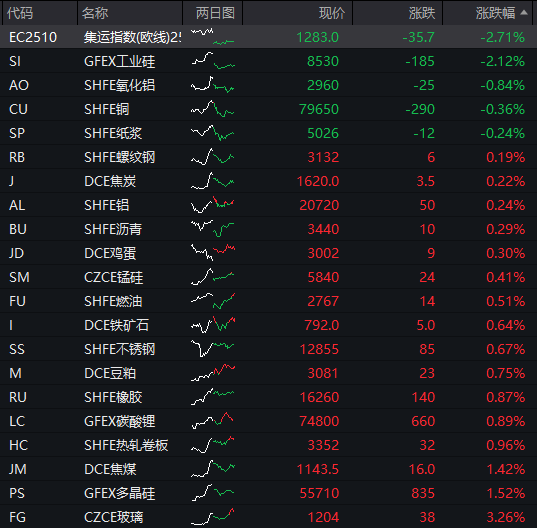Select the EC2510 code cell
The image size is (537, 528).
pos(33,37)
